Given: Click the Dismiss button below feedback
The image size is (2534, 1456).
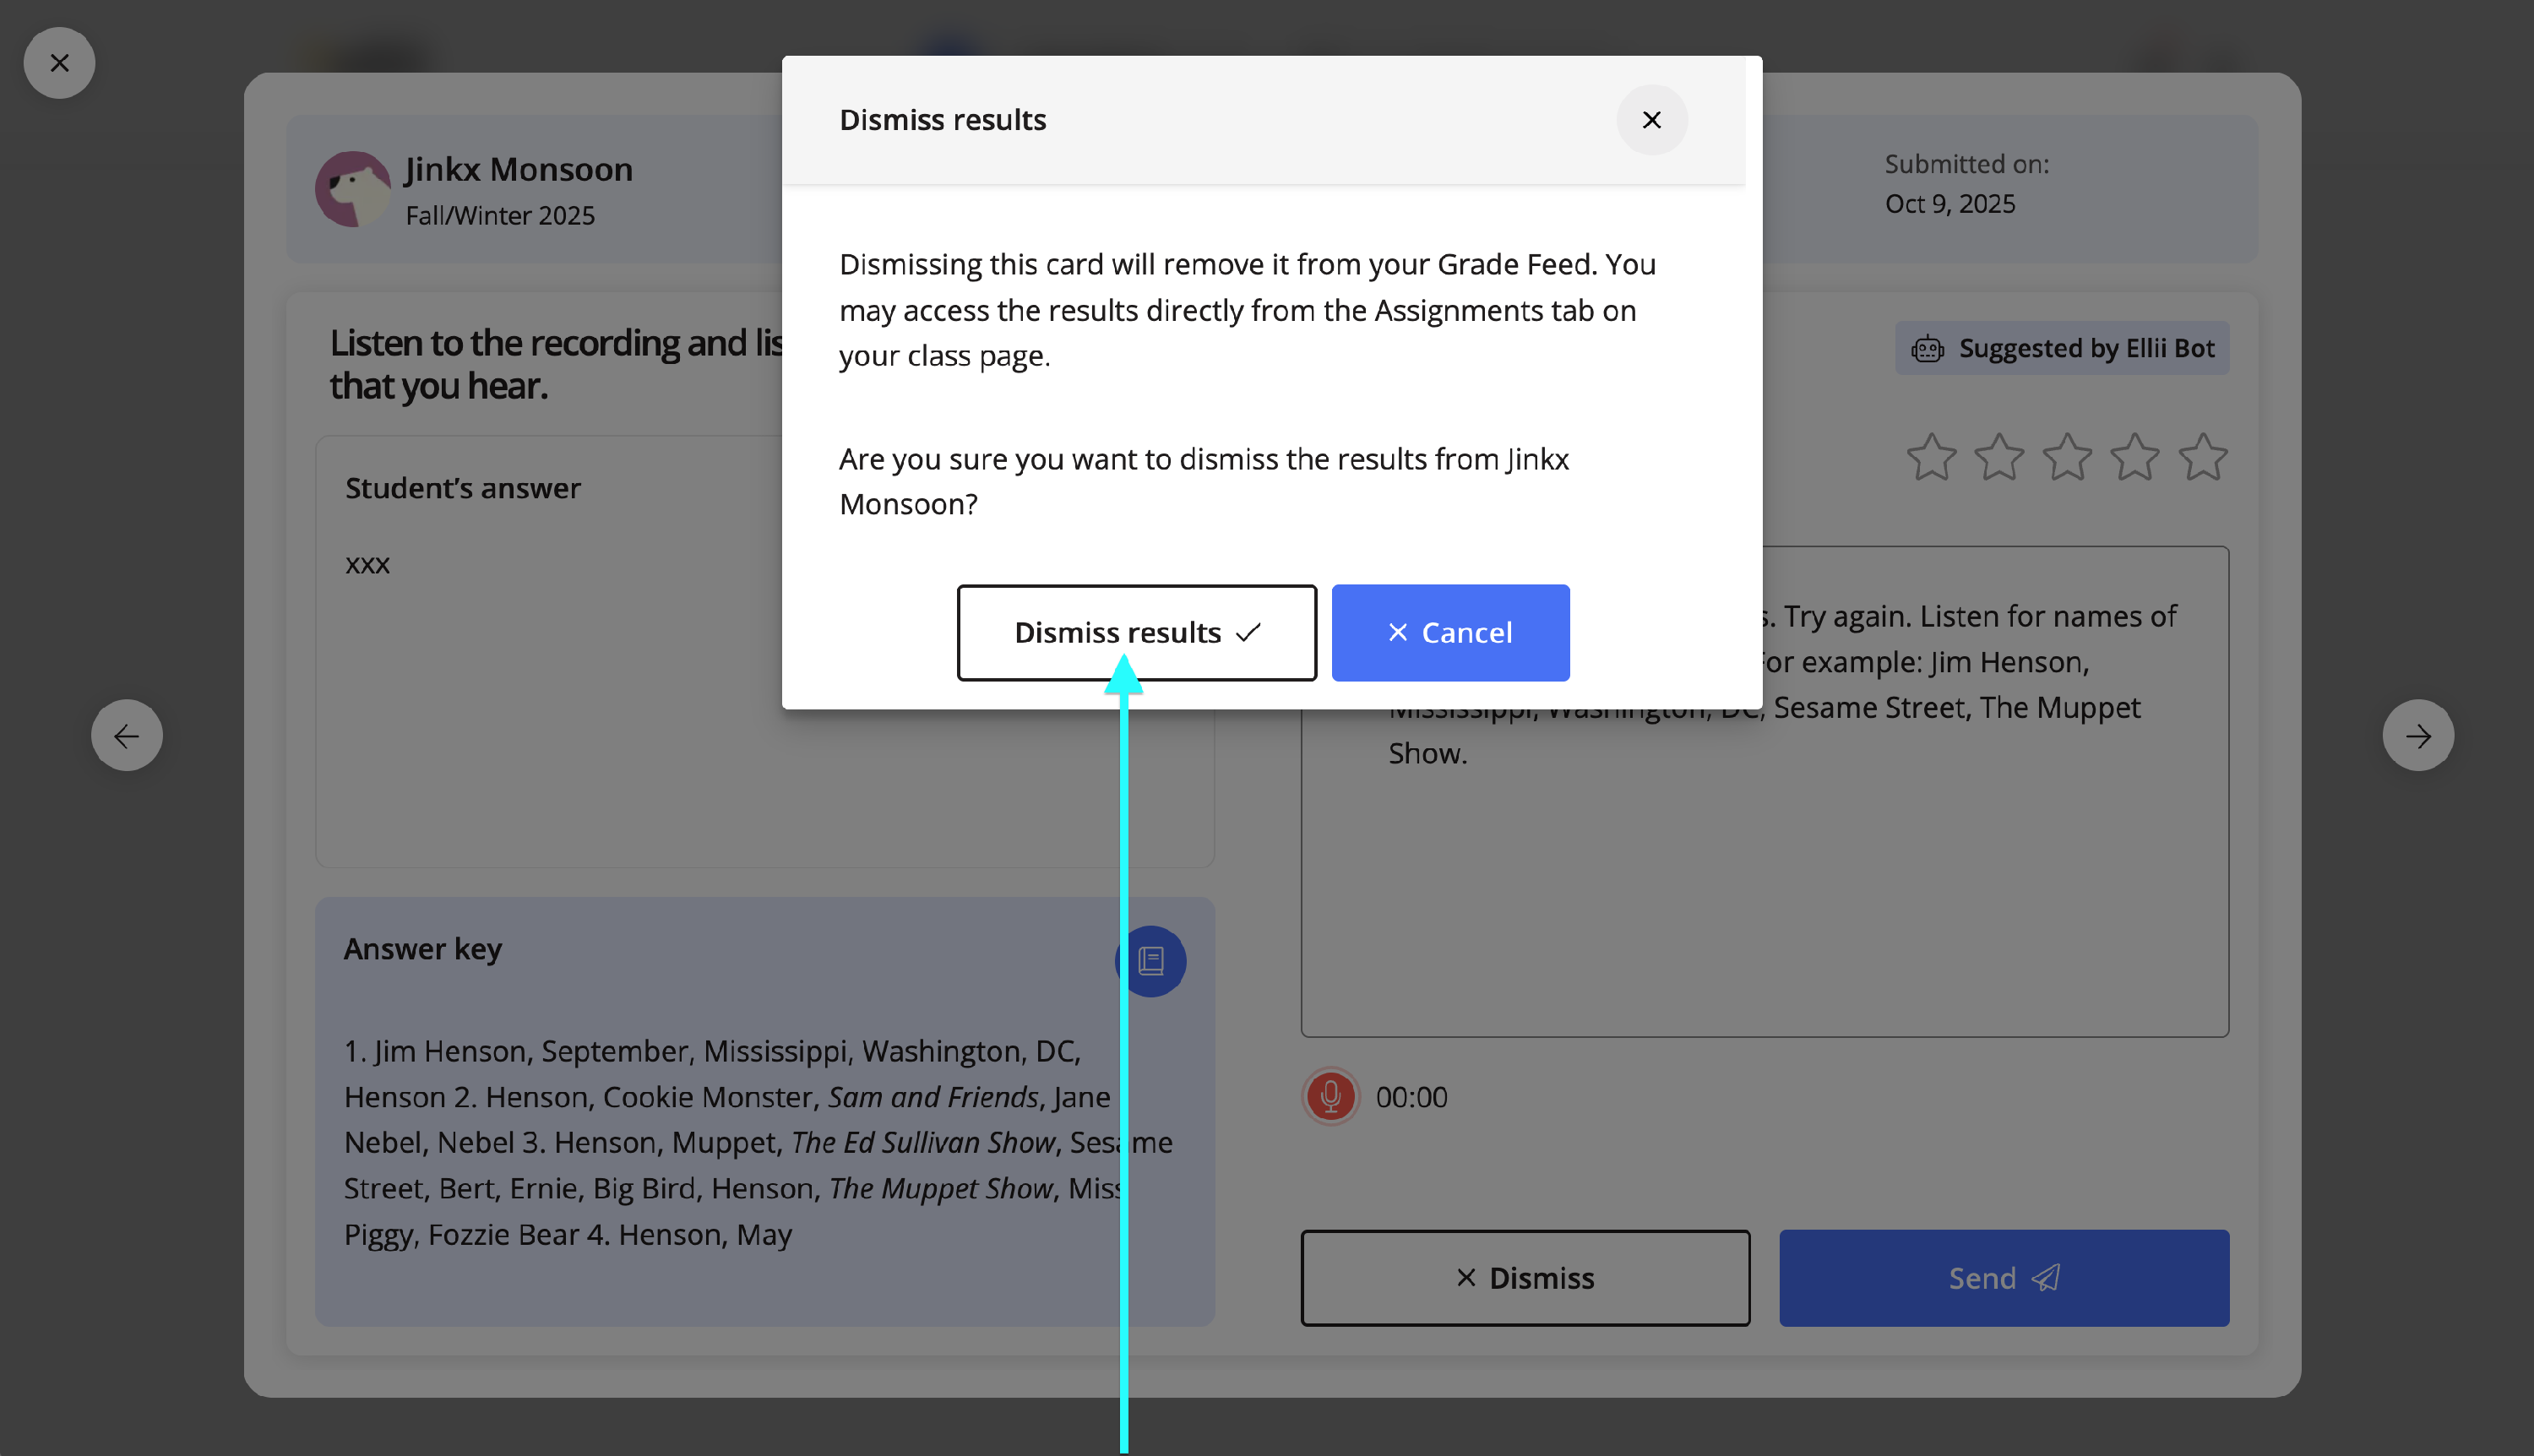Looking at the screenshot, I should 1524,1277.
